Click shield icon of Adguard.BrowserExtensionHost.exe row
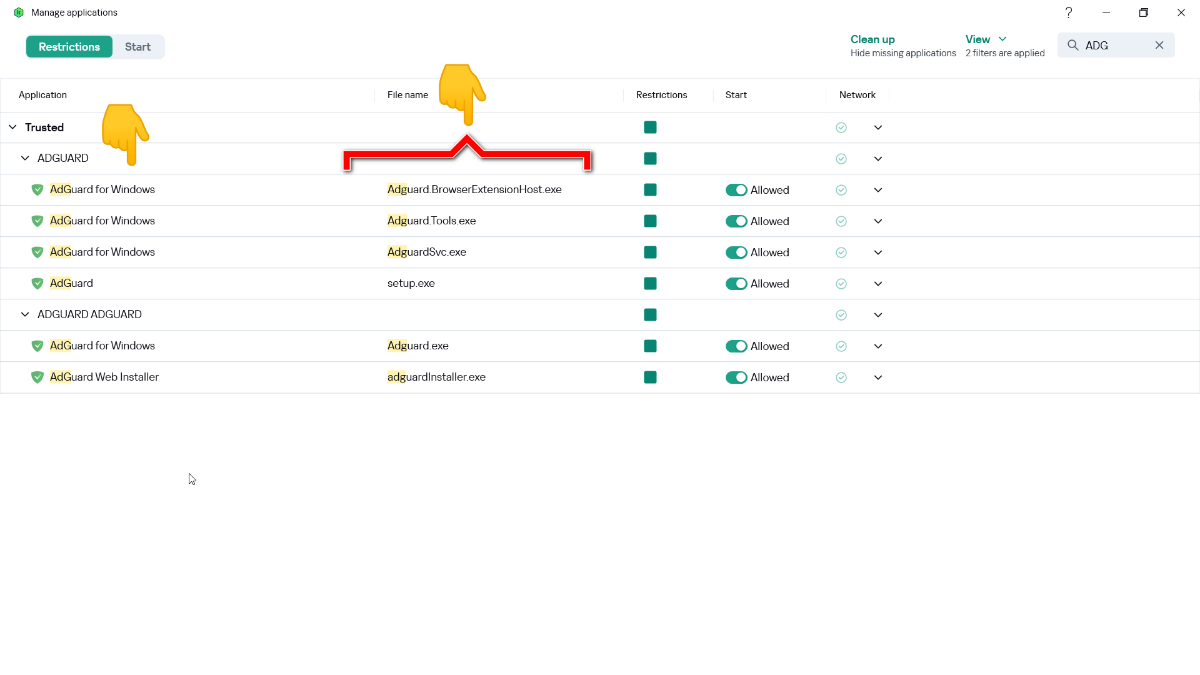This screenshot has height=675, width=1200. pyautogui.click(x=38, y=190)
